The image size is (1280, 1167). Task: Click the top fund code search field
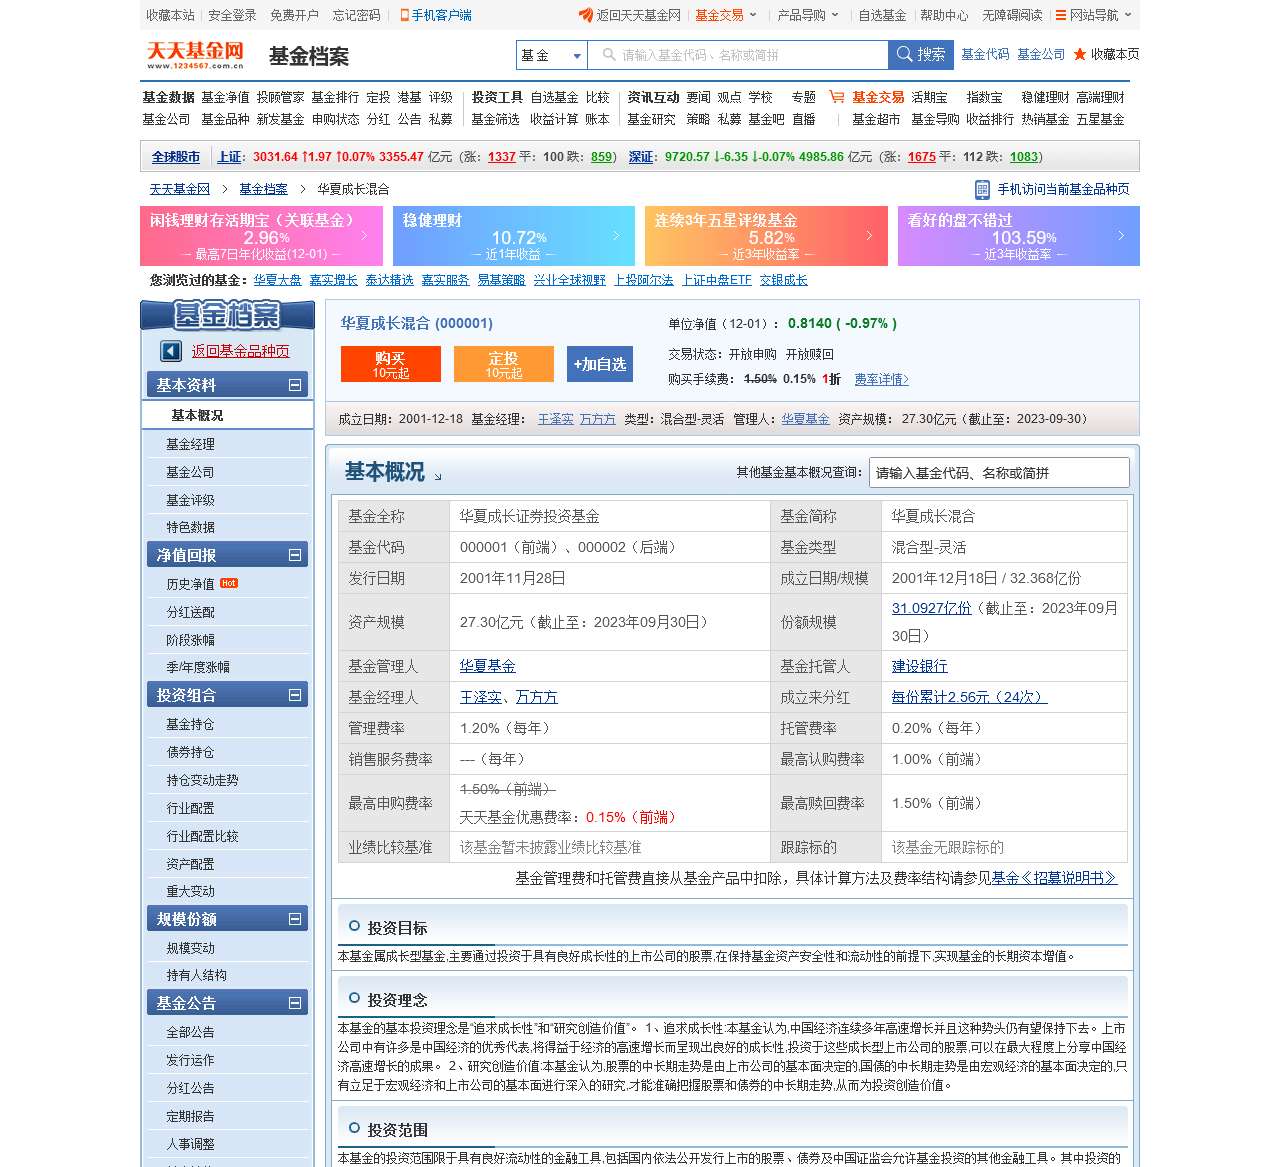(738, 55)
